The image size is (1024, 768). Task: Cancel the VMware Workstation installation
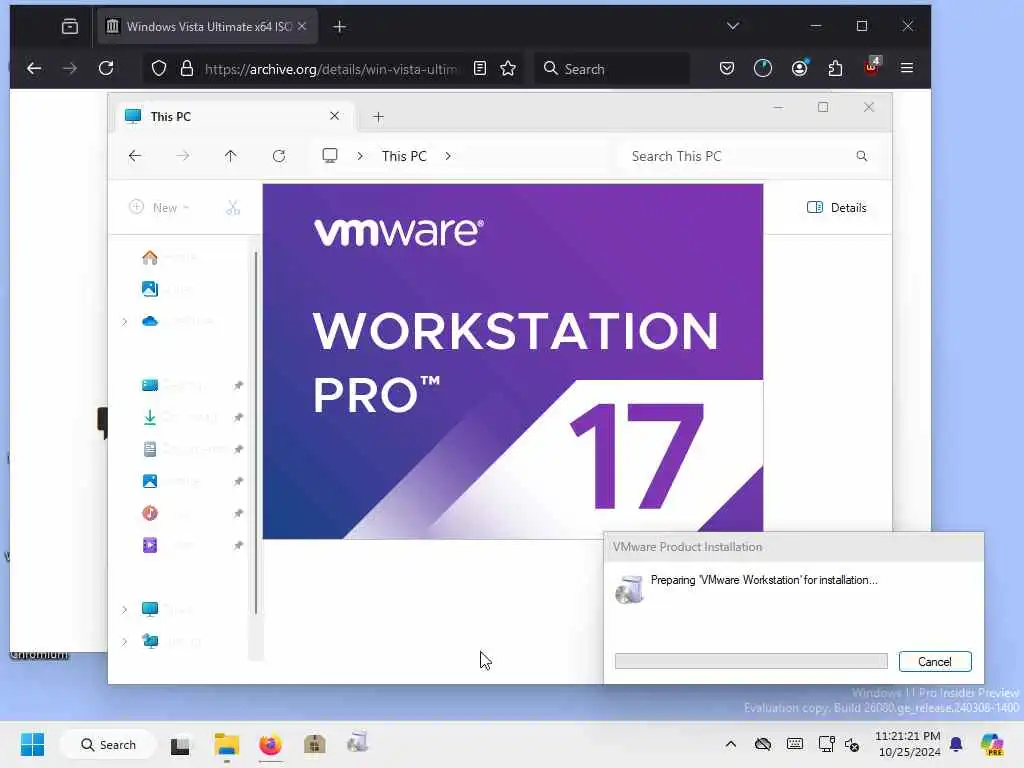[x=935, y=662]
